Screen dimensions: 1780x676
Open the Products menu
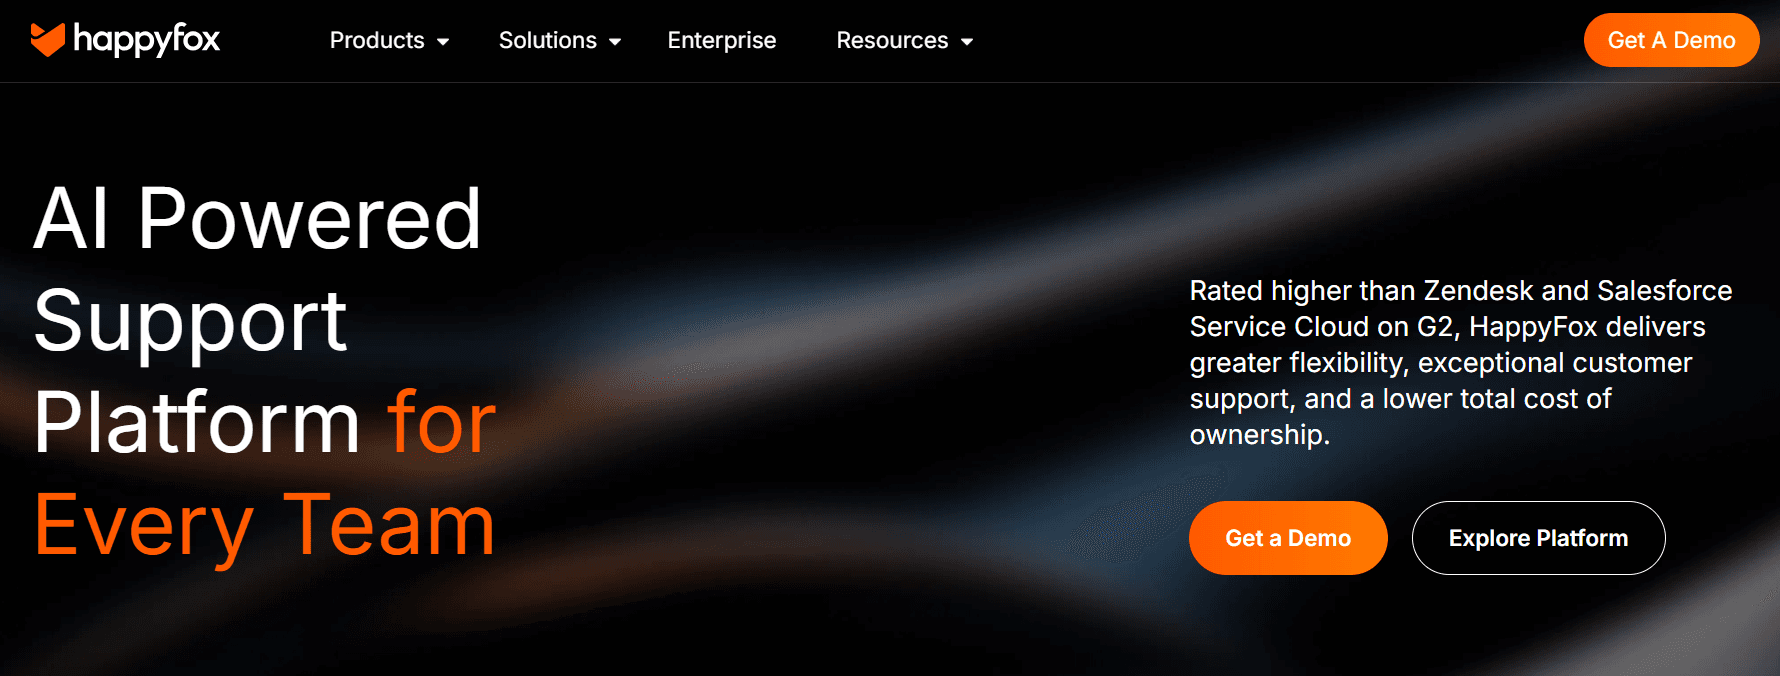pos(377,40)
